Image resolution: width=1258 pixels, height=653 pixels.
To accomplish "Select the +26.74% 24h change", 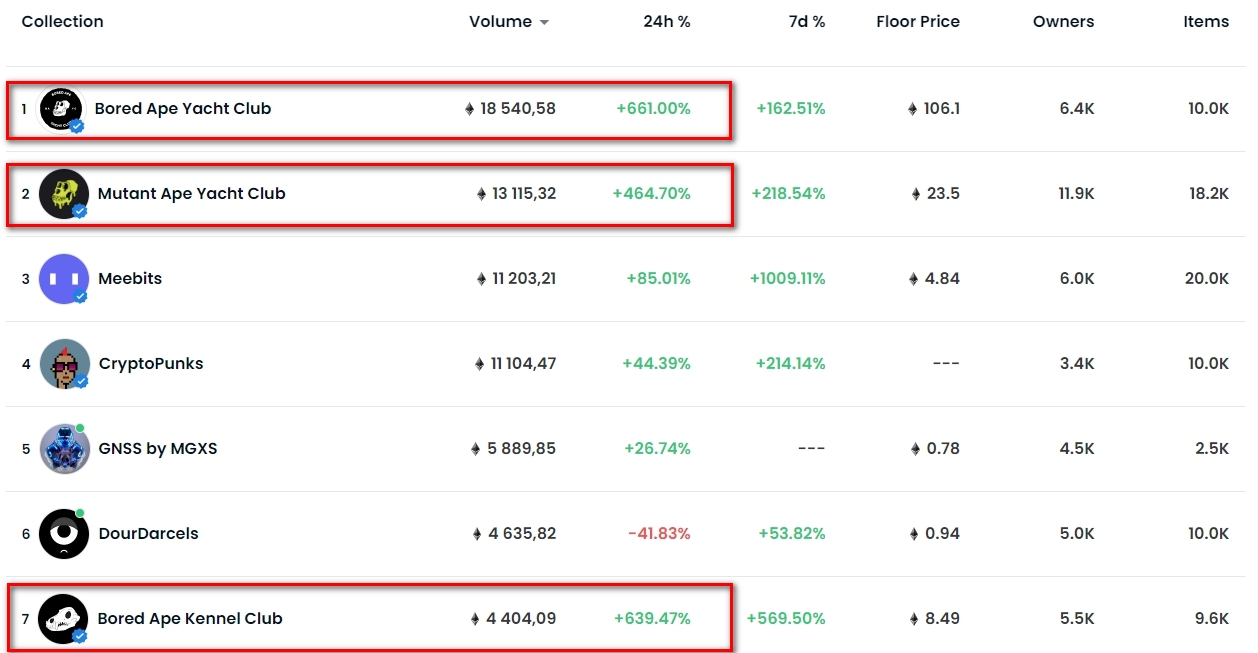I will tap(658, 448).
